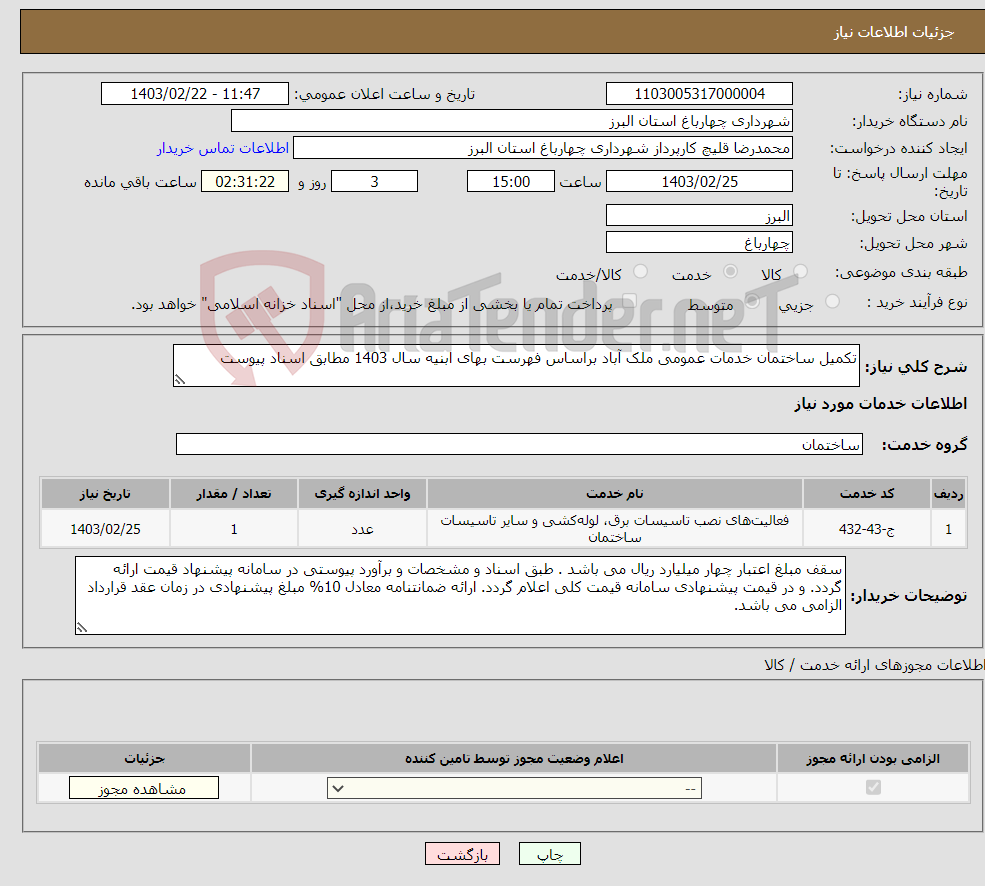The image size is (985, 886).
Task: Click the announcement date 1403/02/22 - 11:47 field
Action: [195, 94]
